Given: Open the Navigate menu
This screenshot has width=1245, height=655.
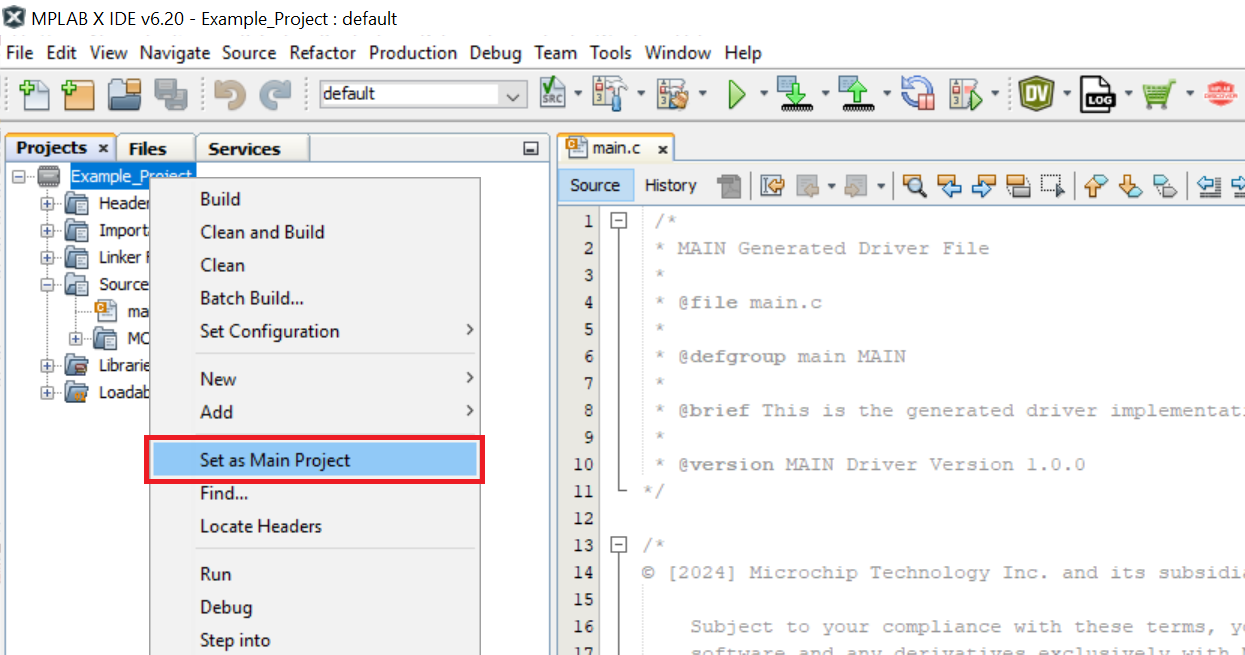Looking at the screenshot, I should coord(175,52).
